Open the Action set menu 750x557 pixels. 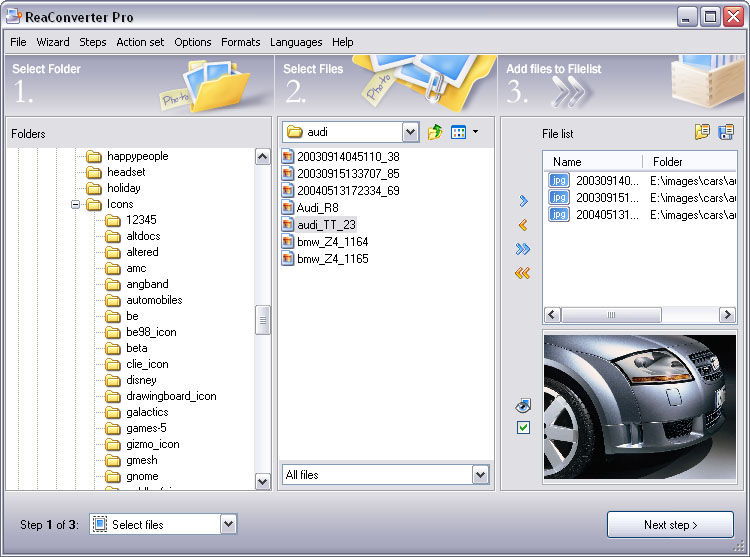pos(140,42)
